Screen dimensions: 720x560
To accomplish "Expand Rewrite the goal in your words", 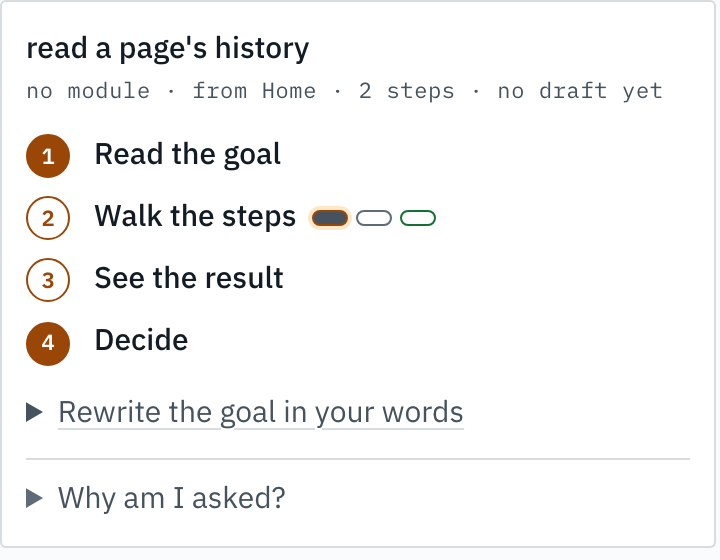I will pos(260,412).
